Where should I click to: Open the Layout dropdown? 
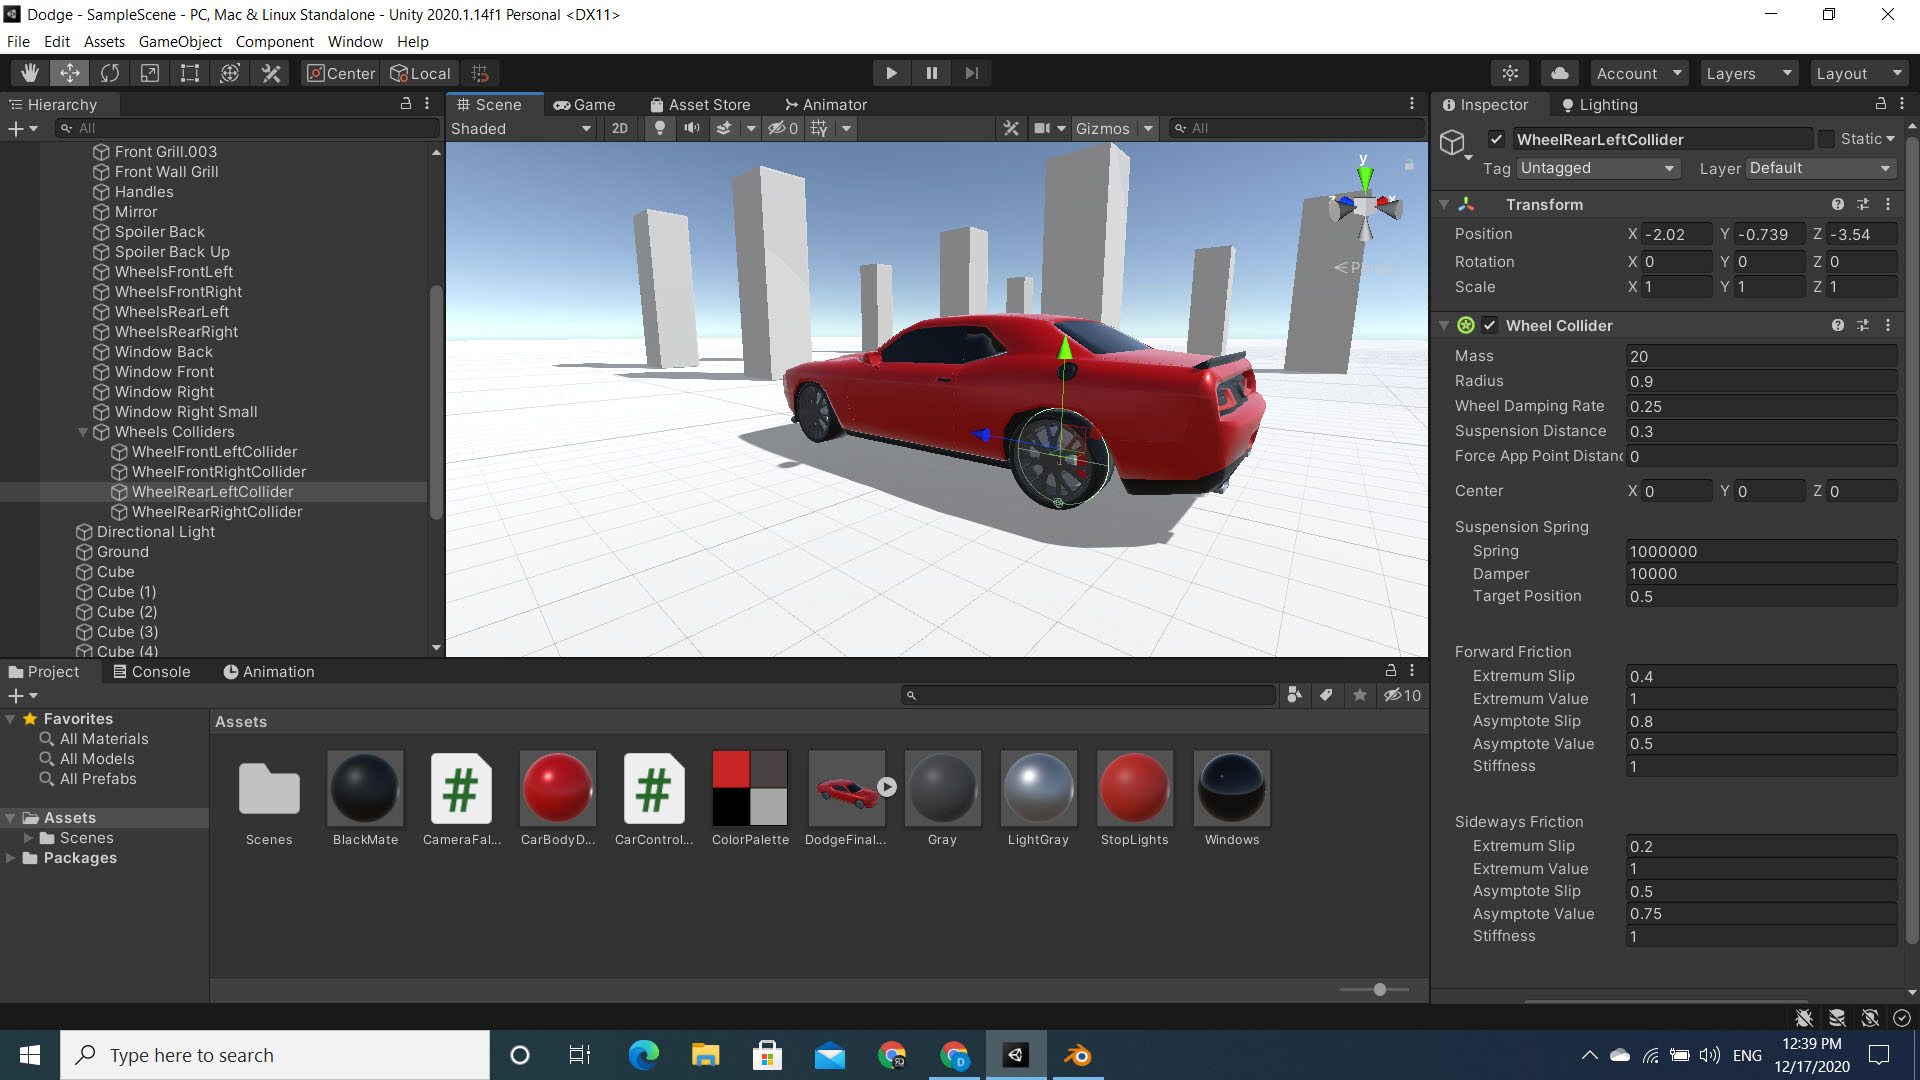tap(1858, 73)
